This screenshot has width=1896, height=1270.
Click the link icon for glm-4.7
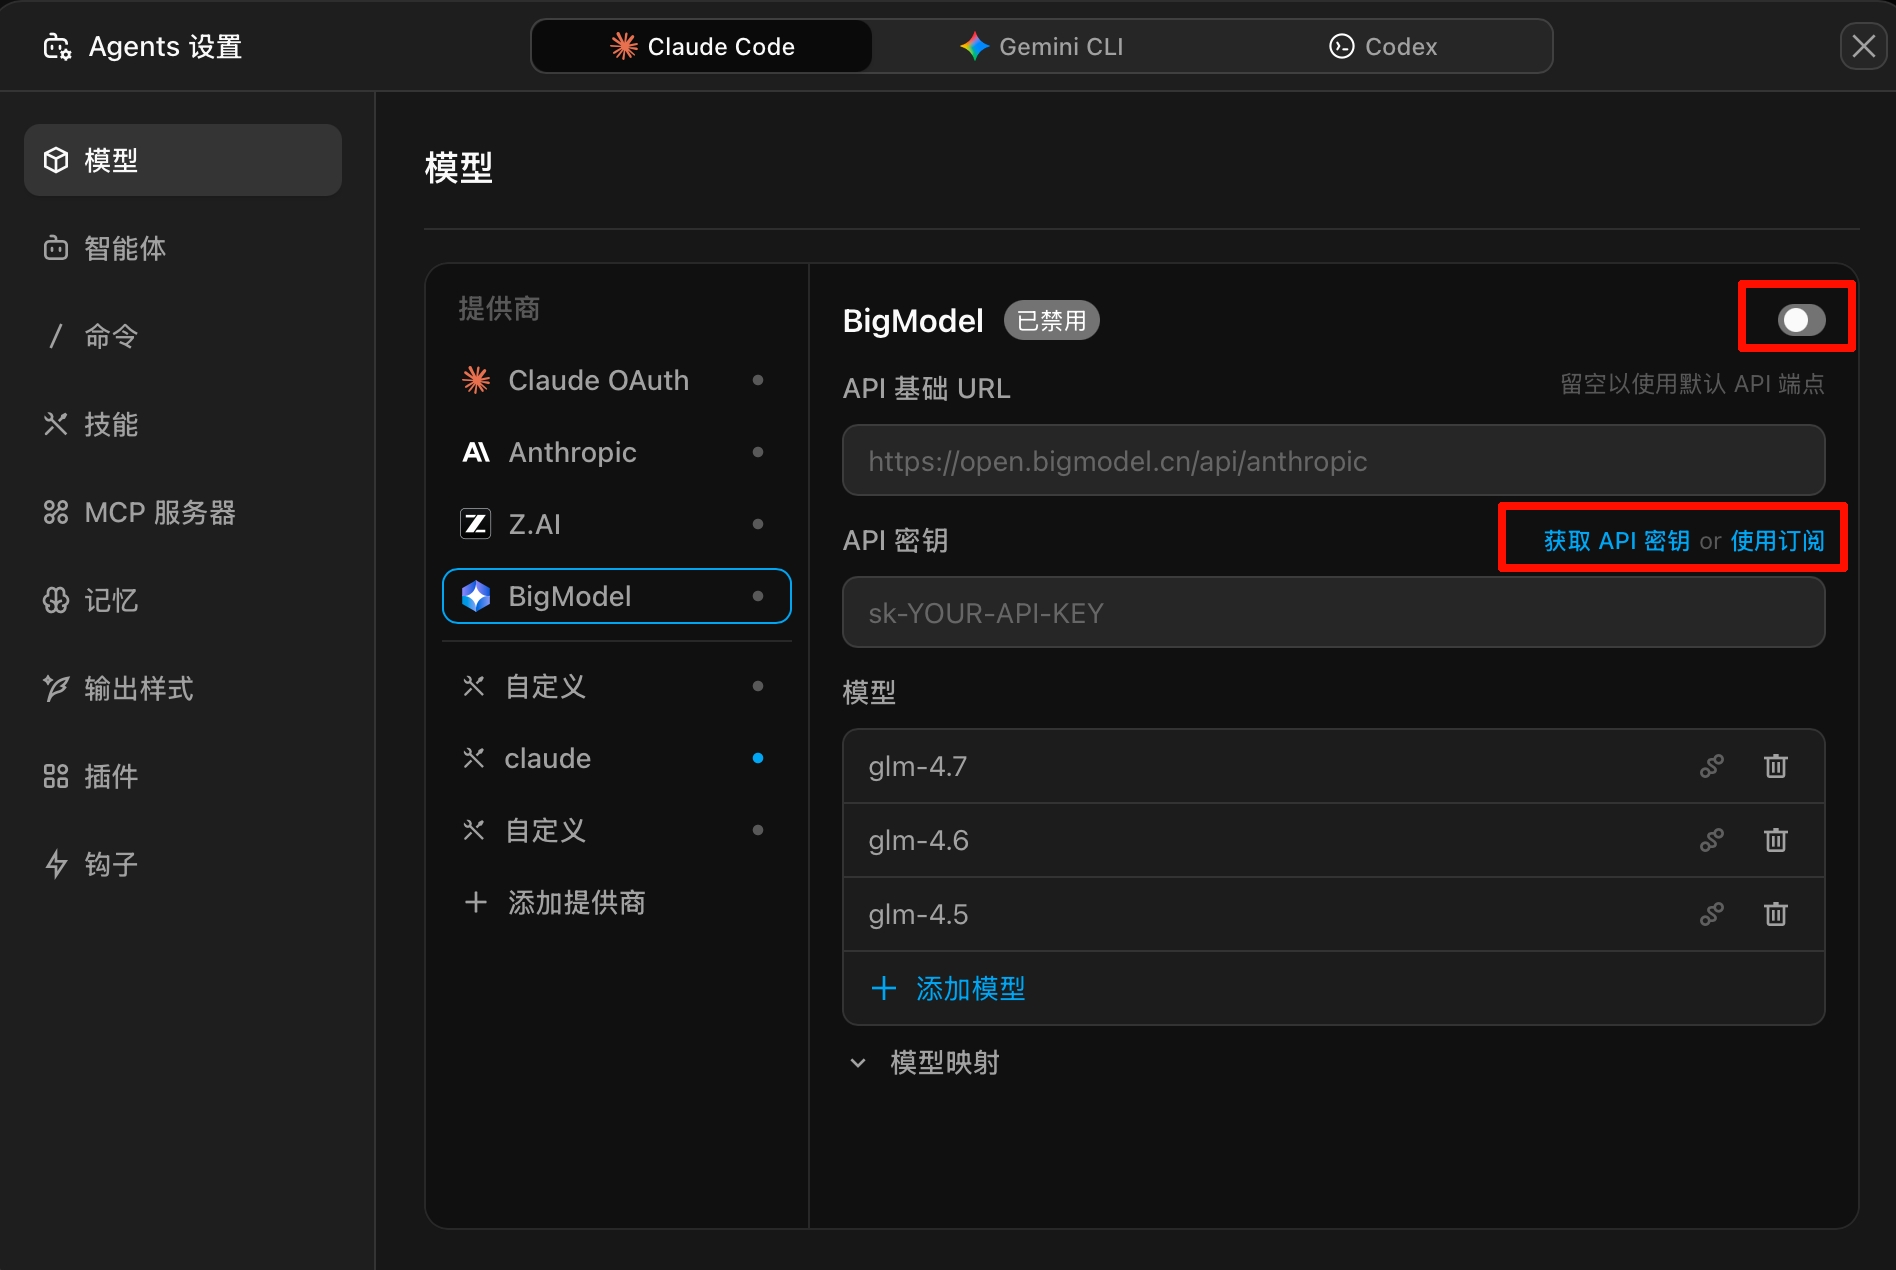(x=1711, y=766)
